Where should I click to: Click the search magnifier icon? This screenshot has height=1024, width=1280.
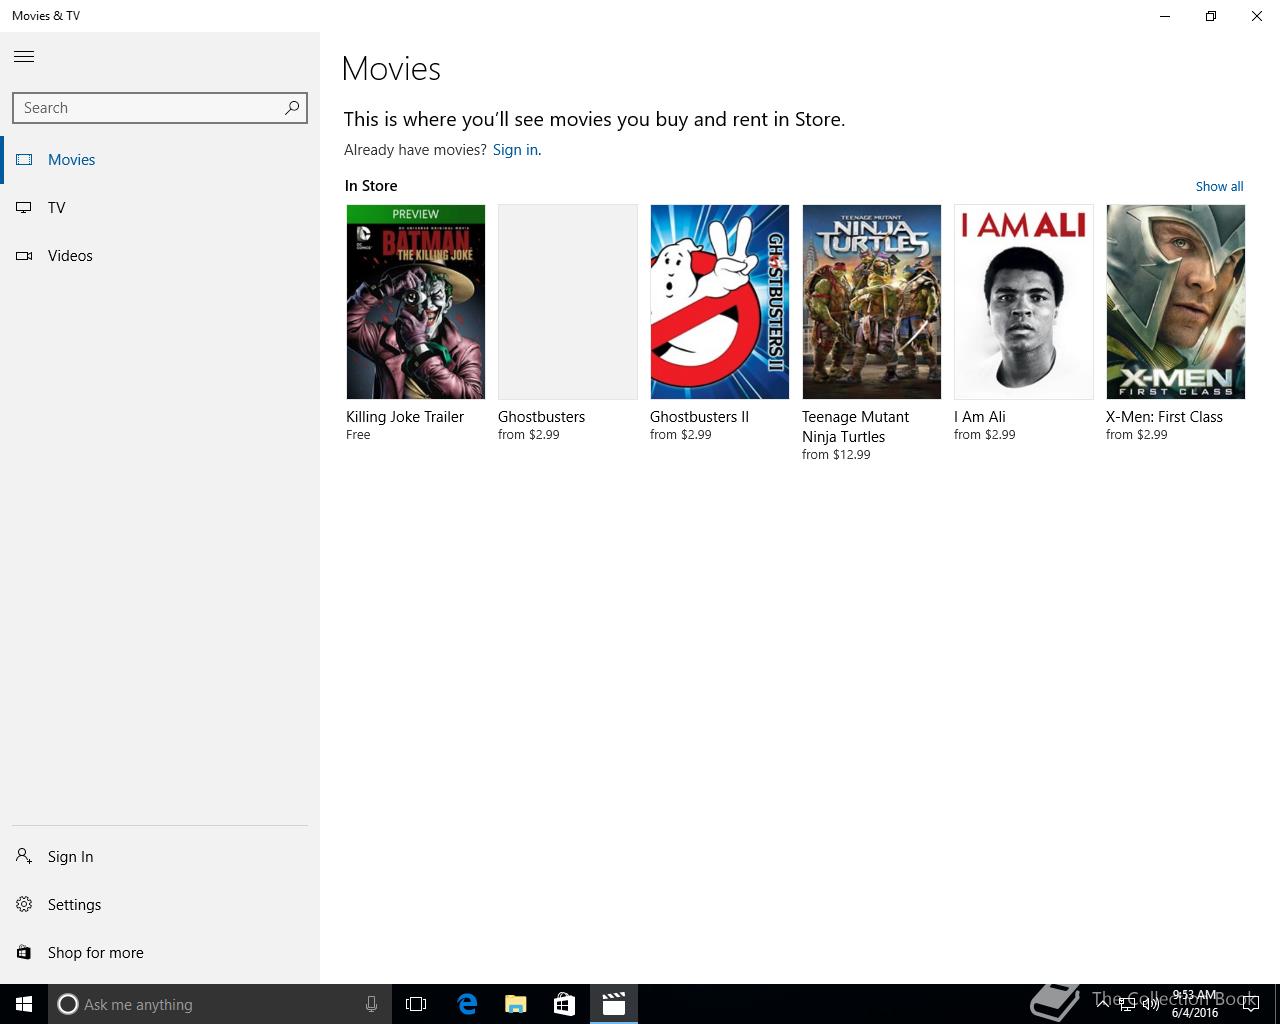292,108
